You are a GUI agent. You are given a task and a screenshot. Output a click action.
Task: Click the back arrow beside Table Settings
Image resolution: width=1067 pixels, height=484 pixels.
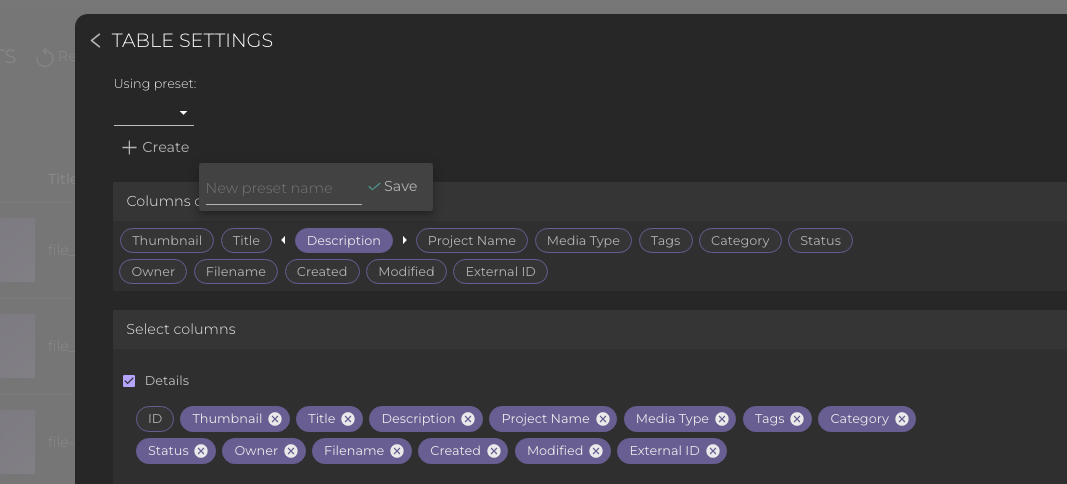point(95,41)
